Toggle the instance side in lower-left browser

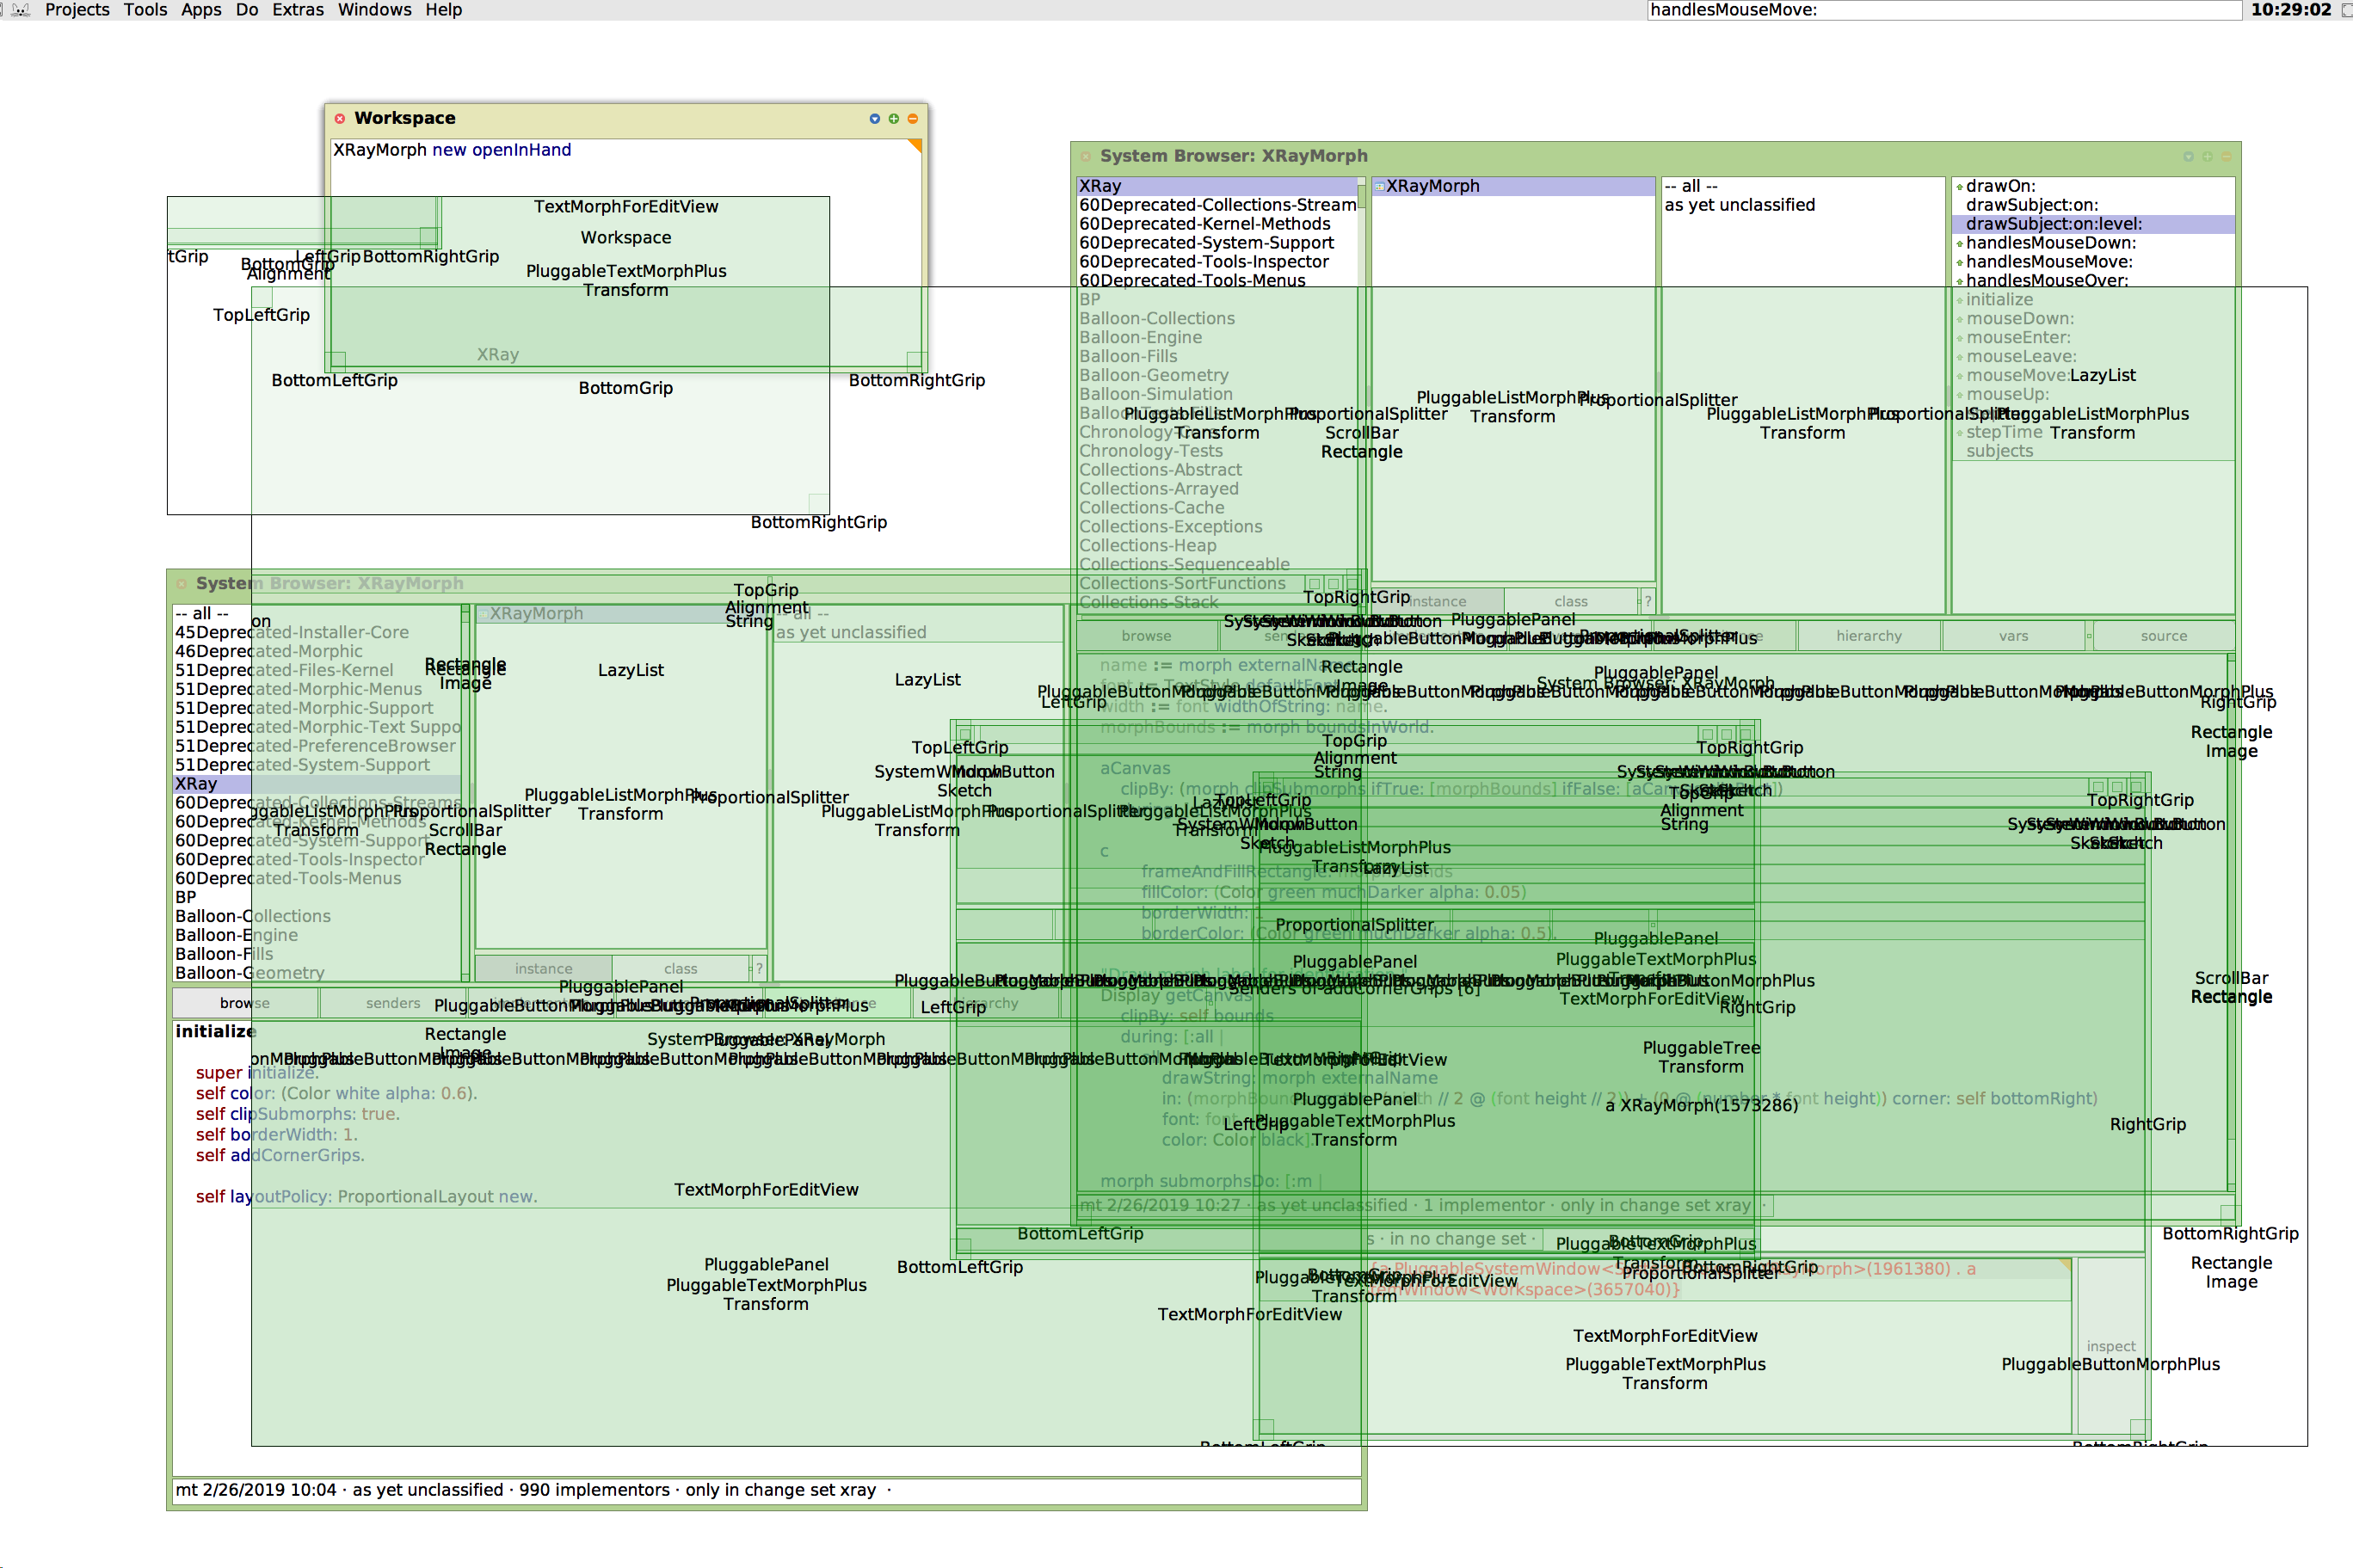(x=543, y=968)
